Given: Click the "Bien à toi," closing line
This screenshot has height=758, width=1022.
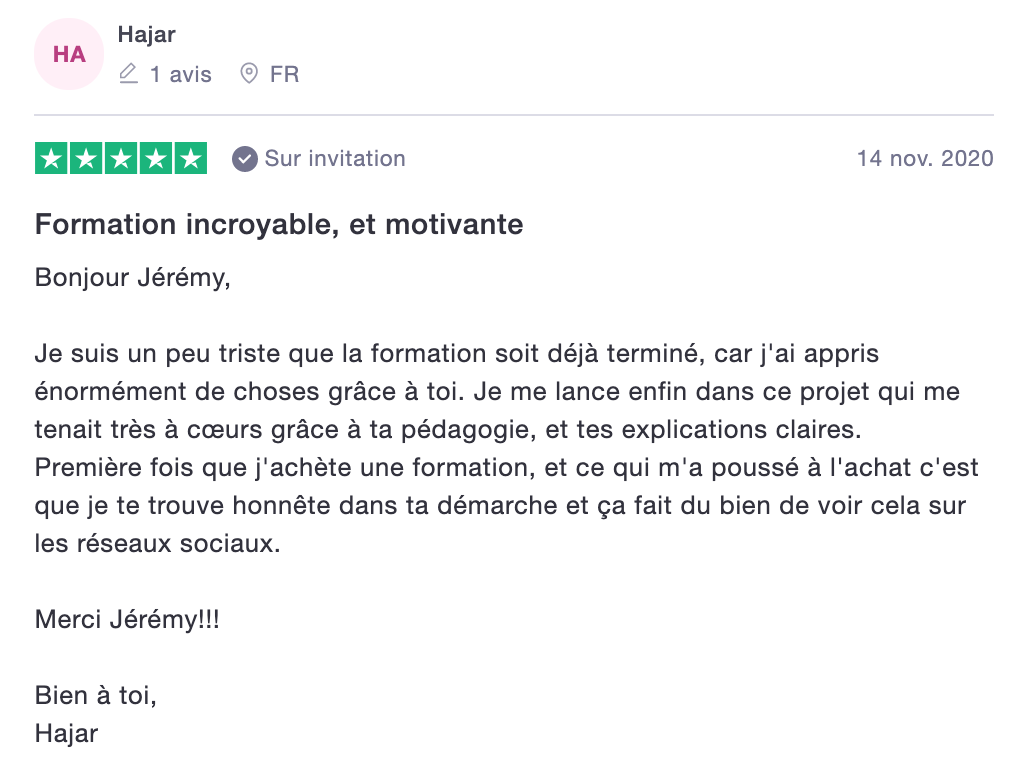Looking at the screenshot, I should [96, 695].
